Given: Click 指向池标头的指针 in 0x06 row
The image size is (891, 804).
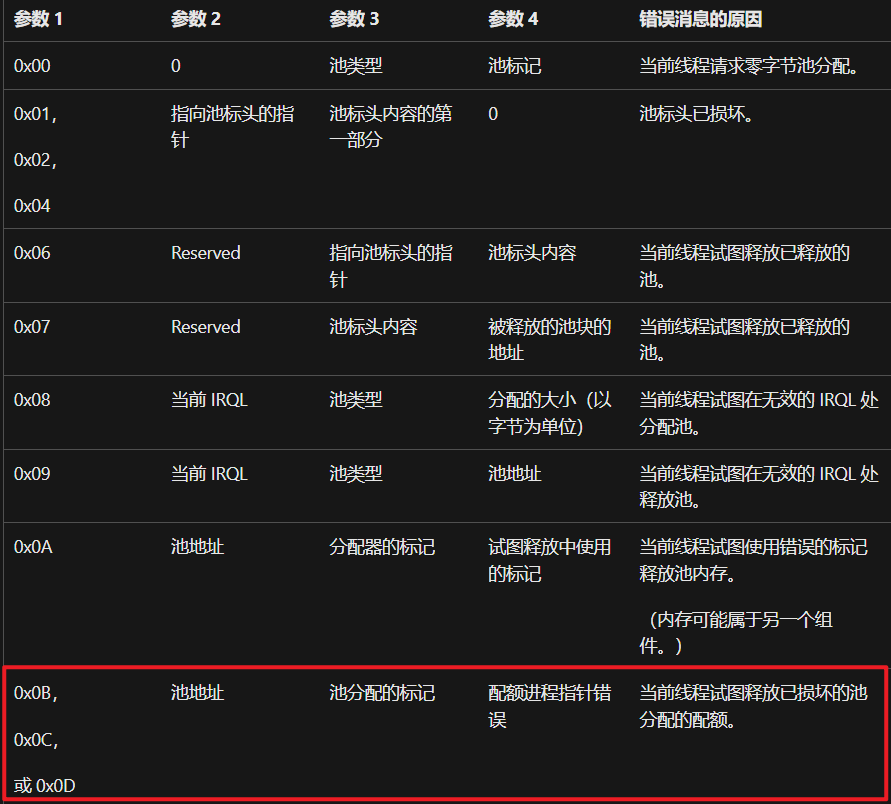Looking at the screenshot, I should 390,266.
